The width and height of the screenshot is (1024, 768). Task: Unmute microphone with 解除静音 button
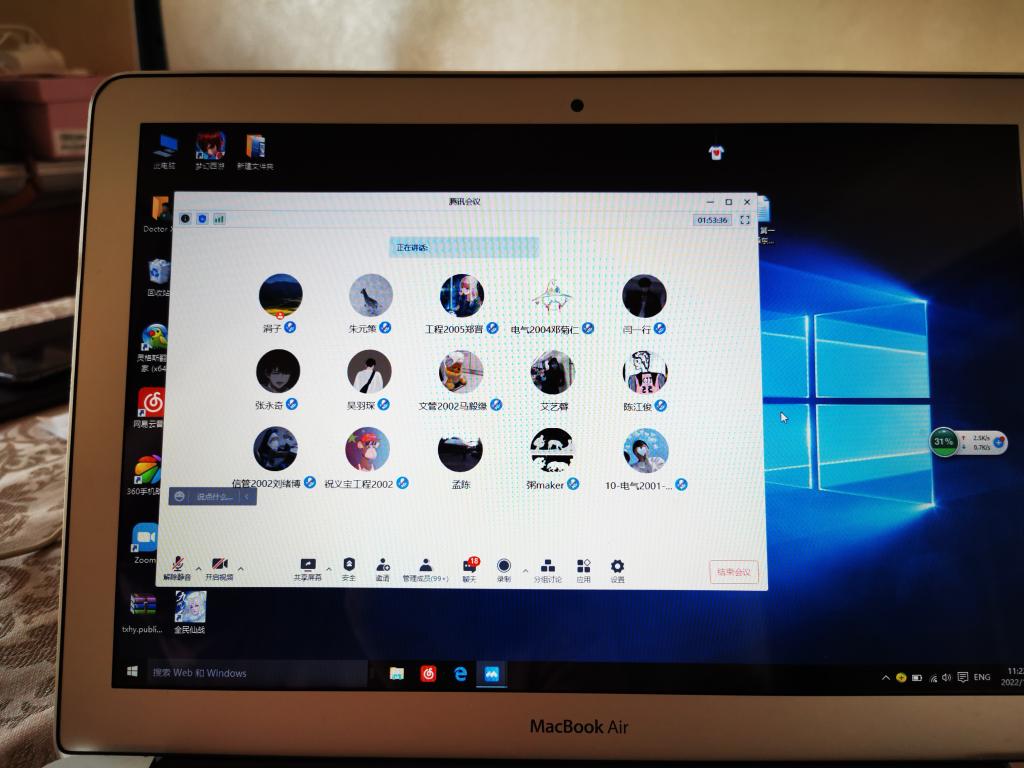177,568
